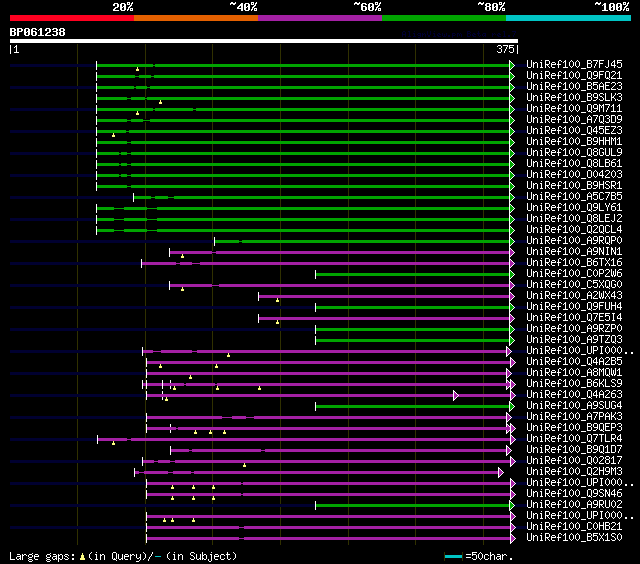Select hit name UniRef100_B9QEP3
Screen dimensions: 640x564
574,428
